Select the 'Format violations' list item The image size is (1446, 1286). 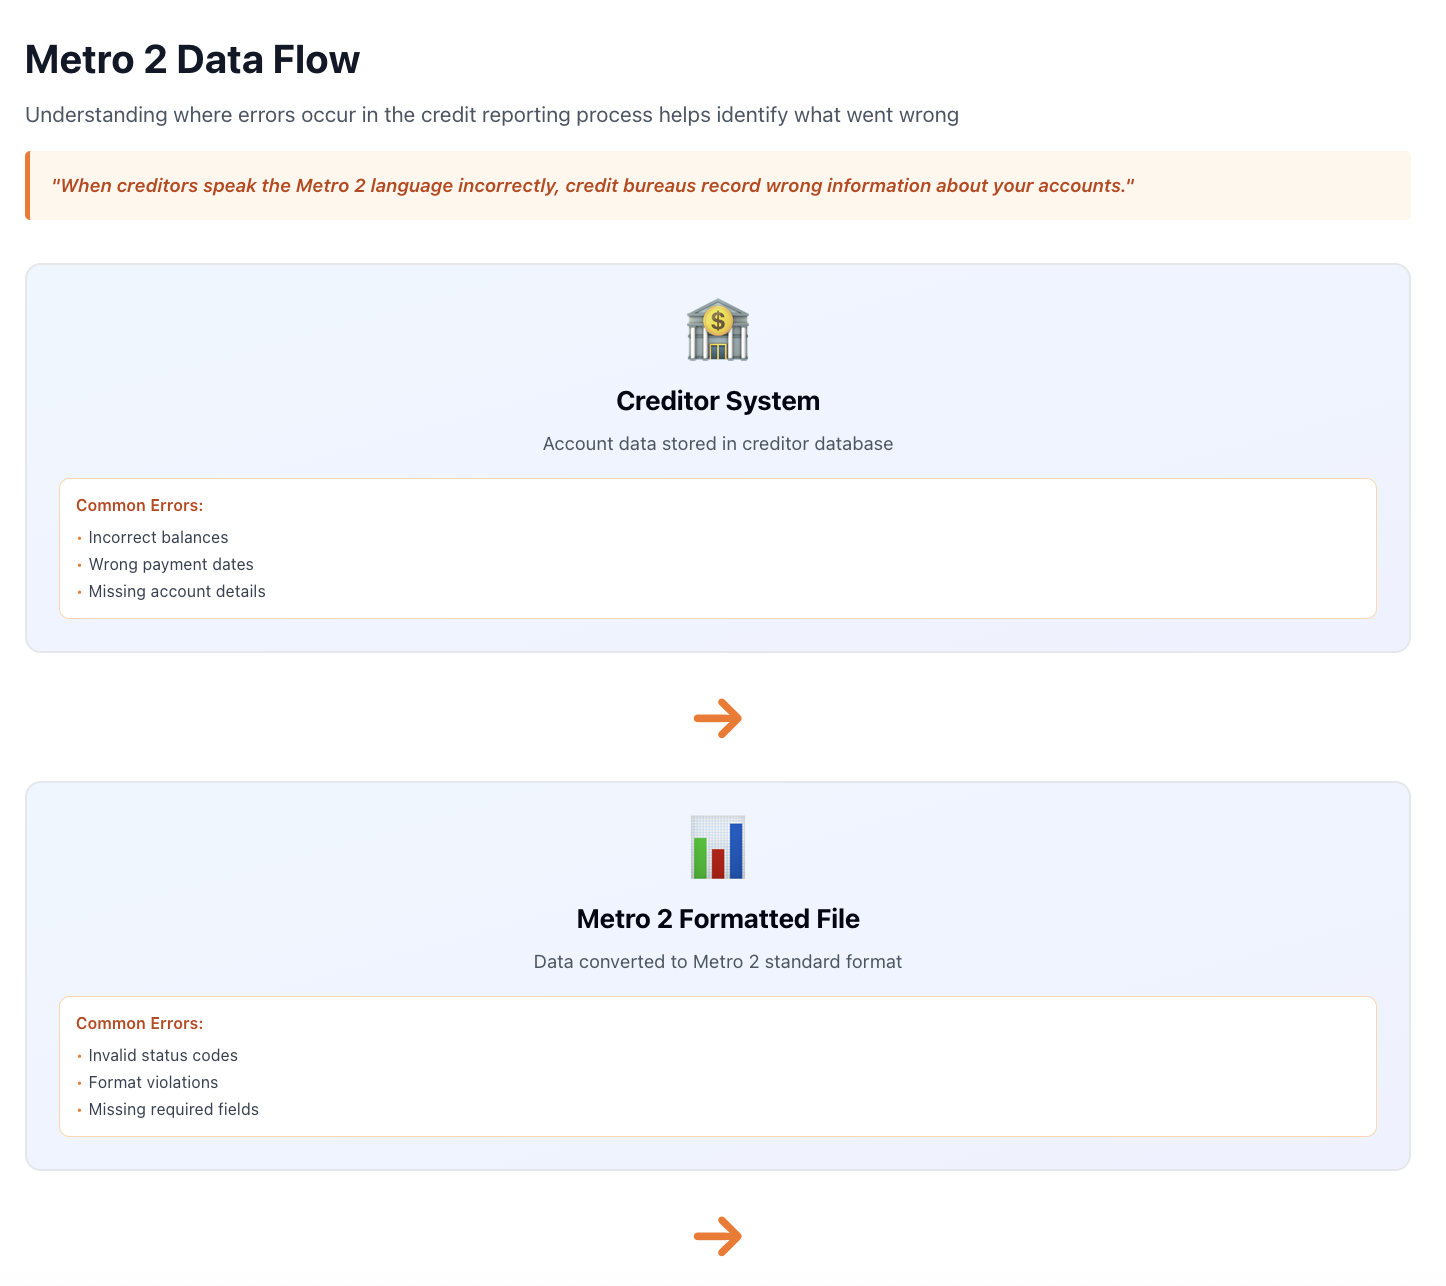click(x=153, y=1083)
